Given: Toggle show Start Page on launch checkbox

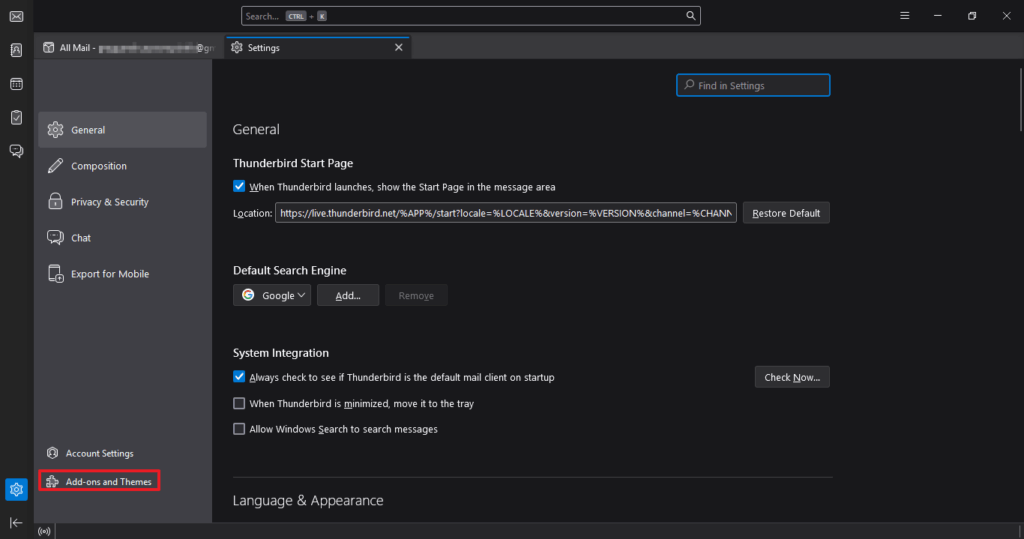Looking at the screenshot, I should coord(239,186).
